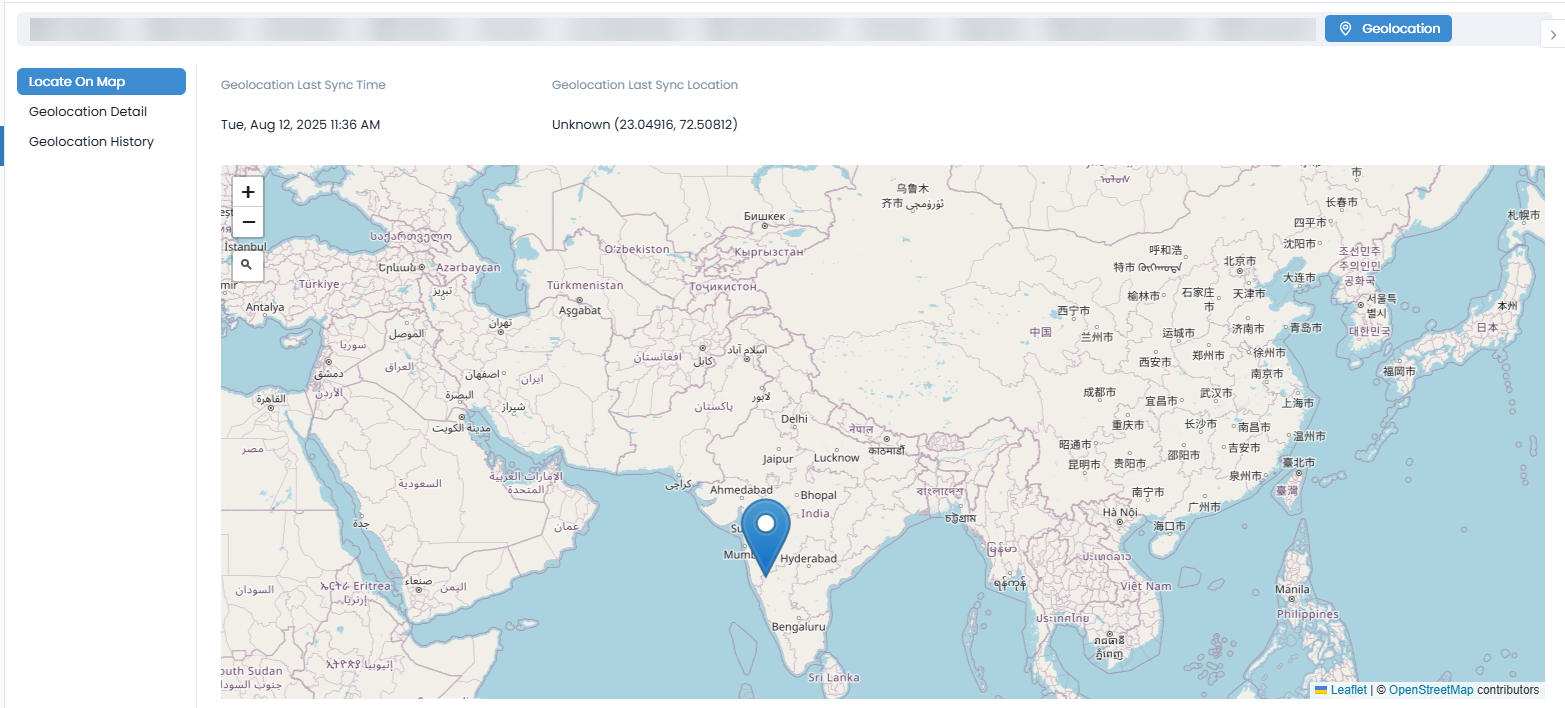Open the Leaflet attribution link
1565x708 pixels.
[x=1349, y=689]
